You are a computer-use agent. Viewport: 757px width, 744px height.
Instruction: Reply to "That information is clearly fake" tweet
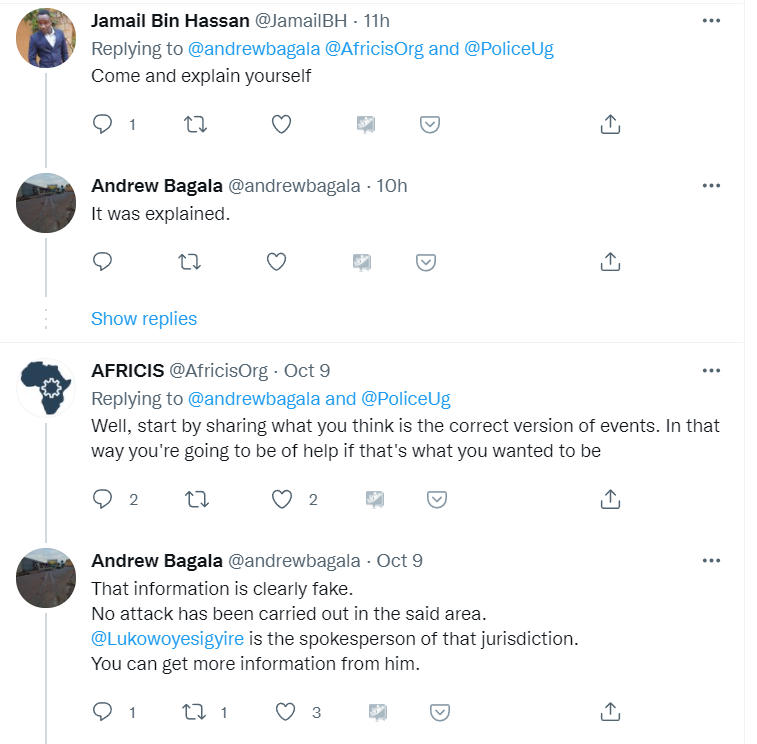pyautogui.click(x=102, y=712)
